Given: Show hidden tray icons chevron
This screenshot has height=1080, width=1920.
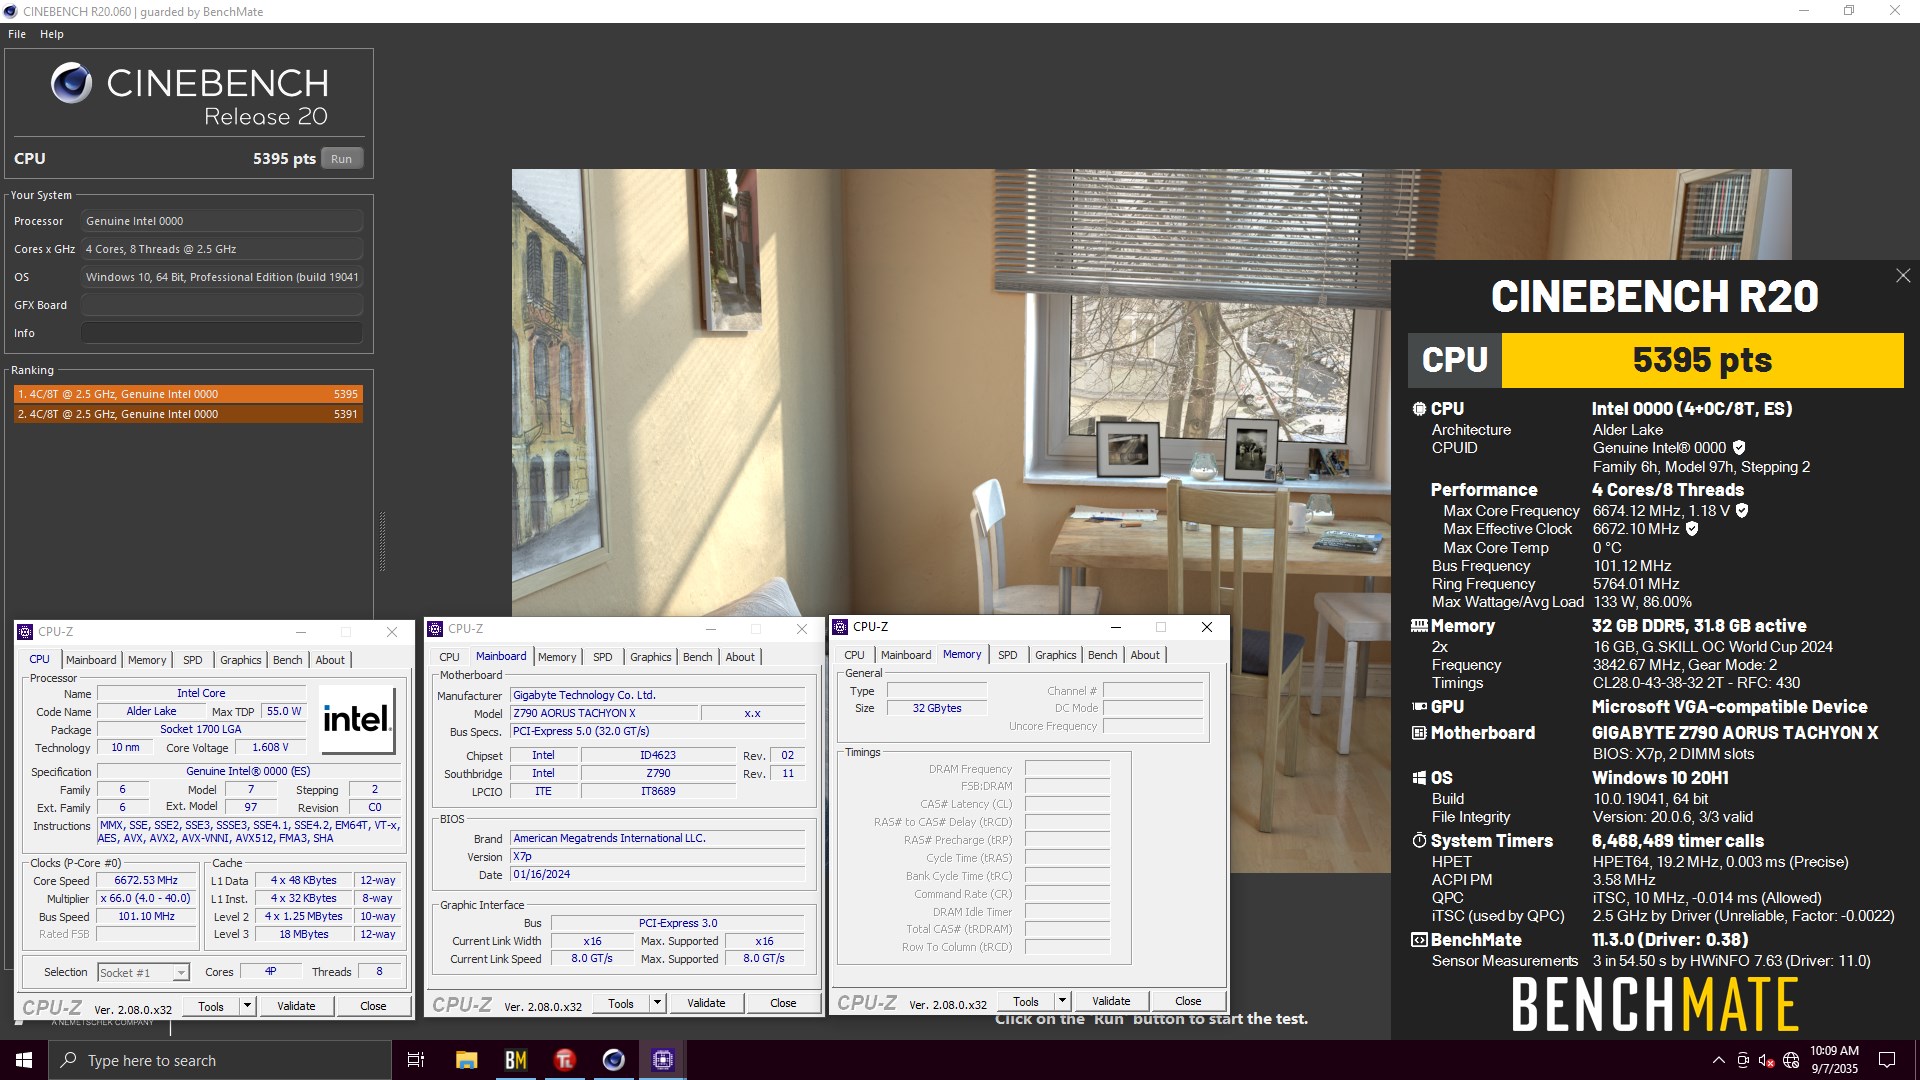Looking at the screenshot, I should click(x=1719, y=1061).
